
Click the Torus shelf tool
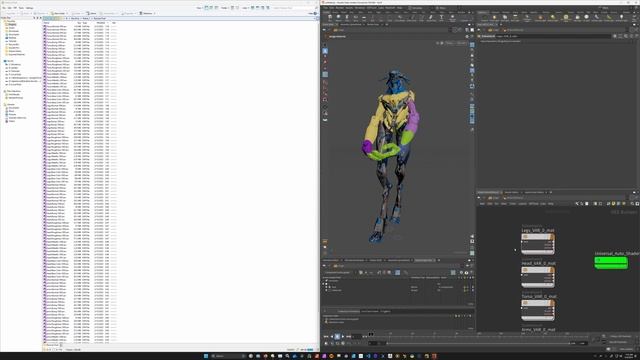point(355,18)
